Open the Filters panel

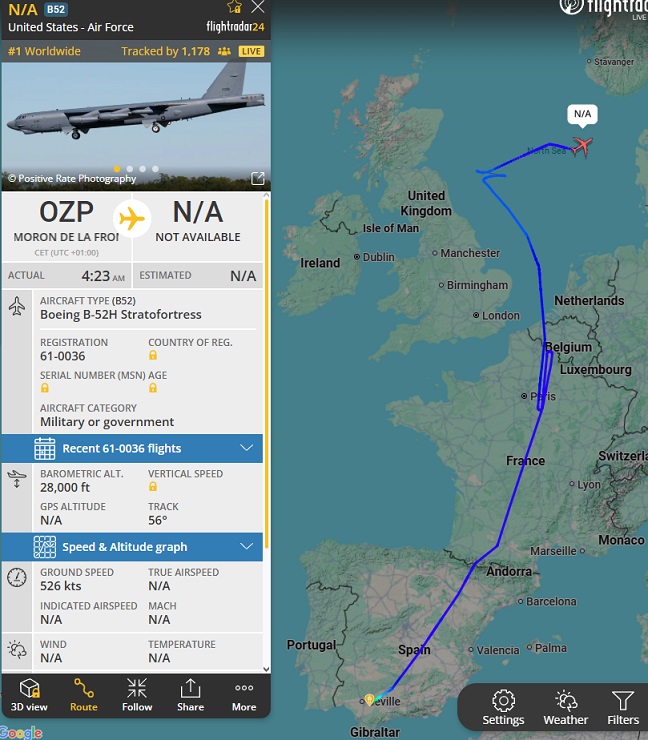coord(622,708)
